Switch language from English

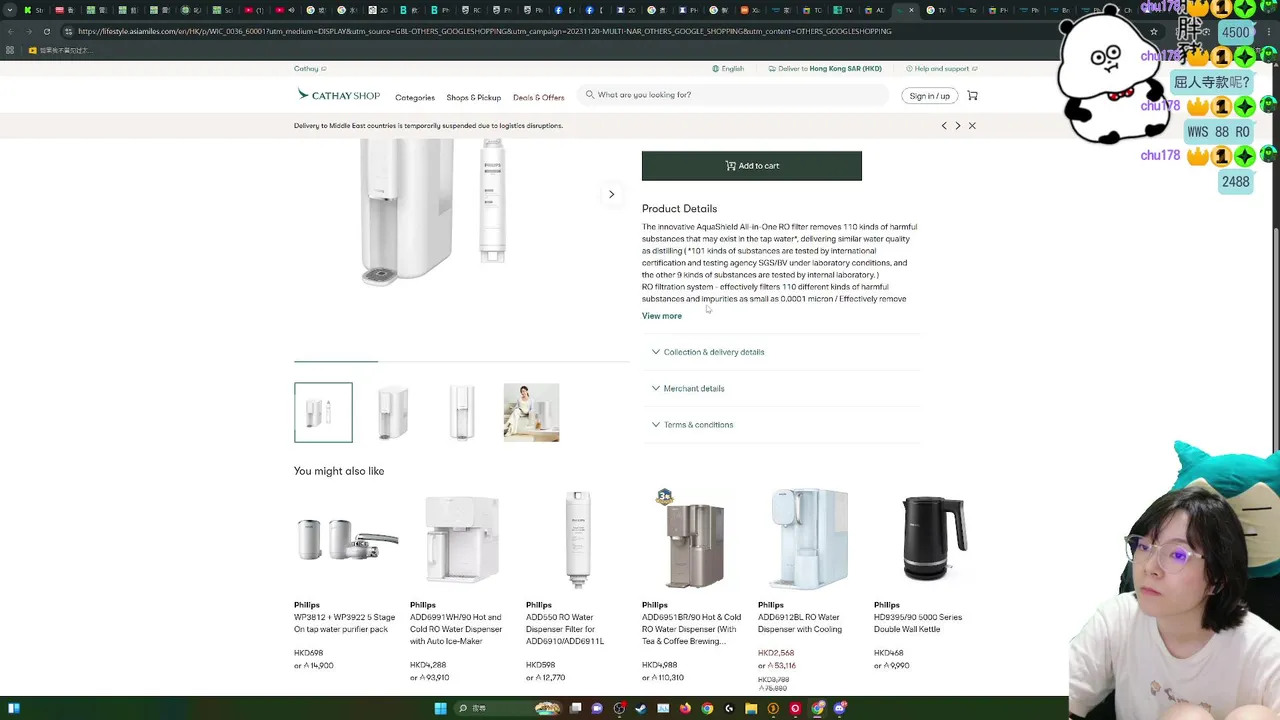(728, 69)
